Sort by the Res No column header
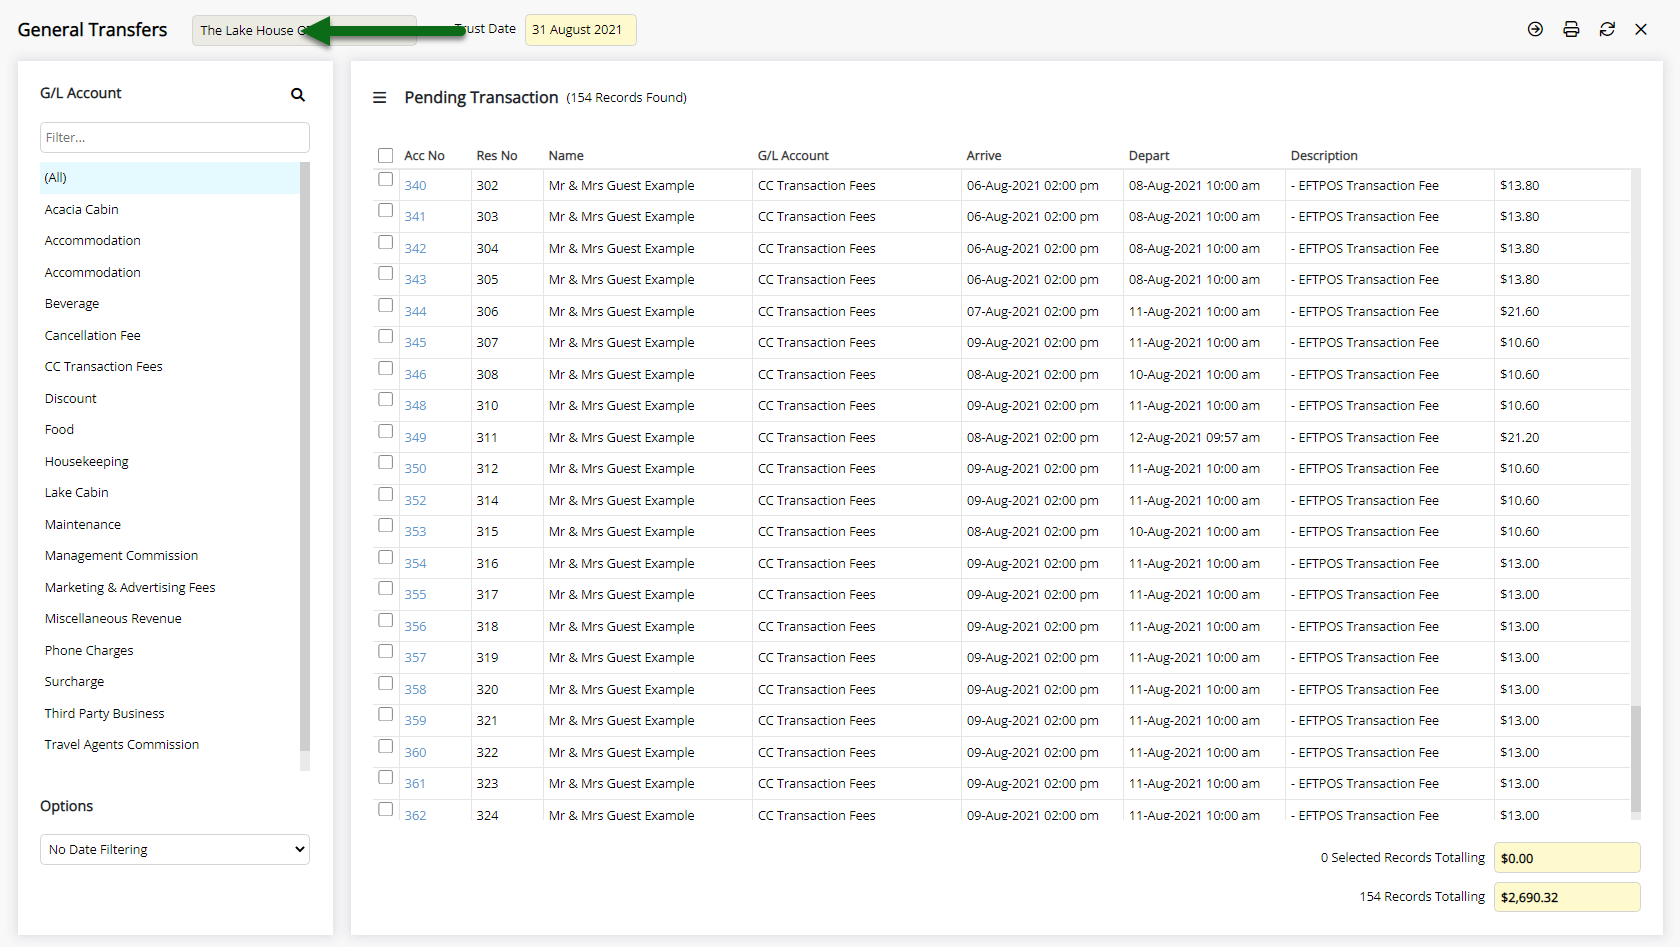The image size is (1680, 947). pyautogui.click(x=496, y=156)
